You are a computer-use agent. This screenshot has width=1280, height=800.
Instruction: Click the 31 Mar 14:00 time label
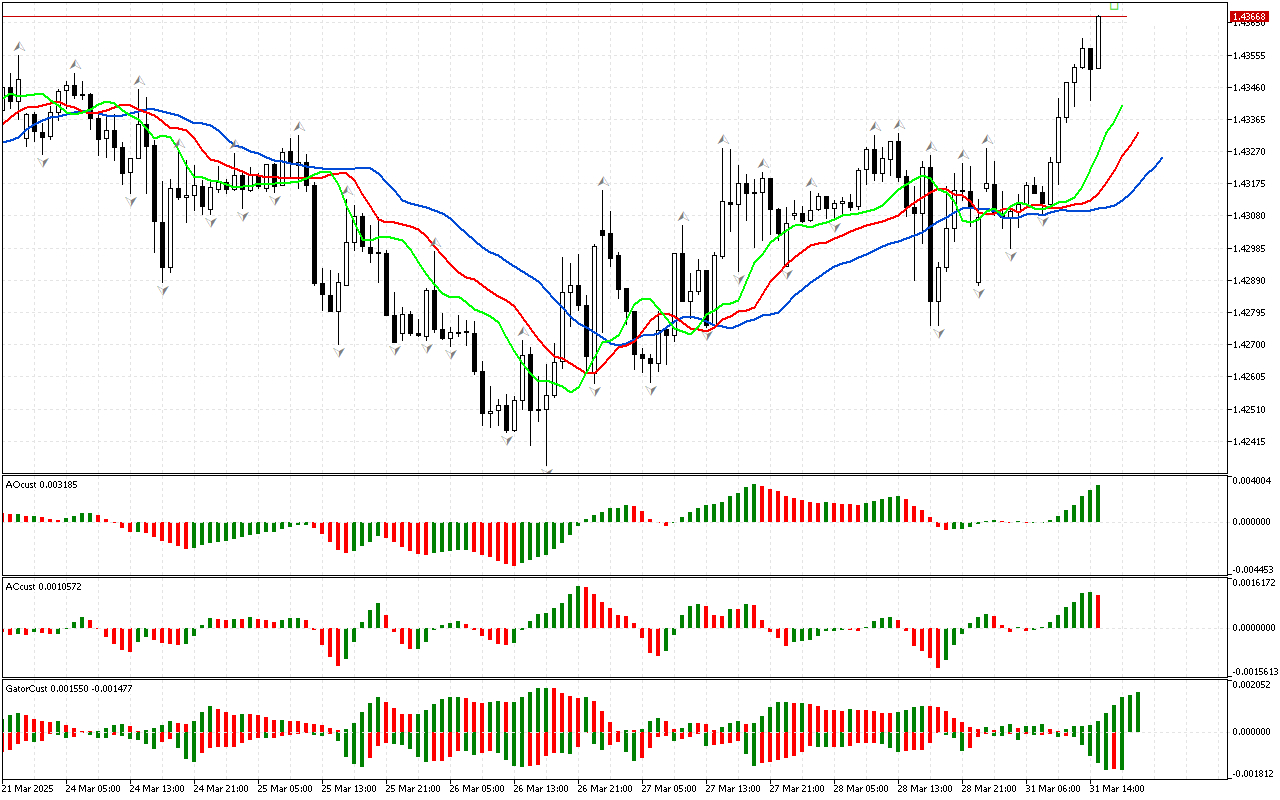coord(1117,788)
